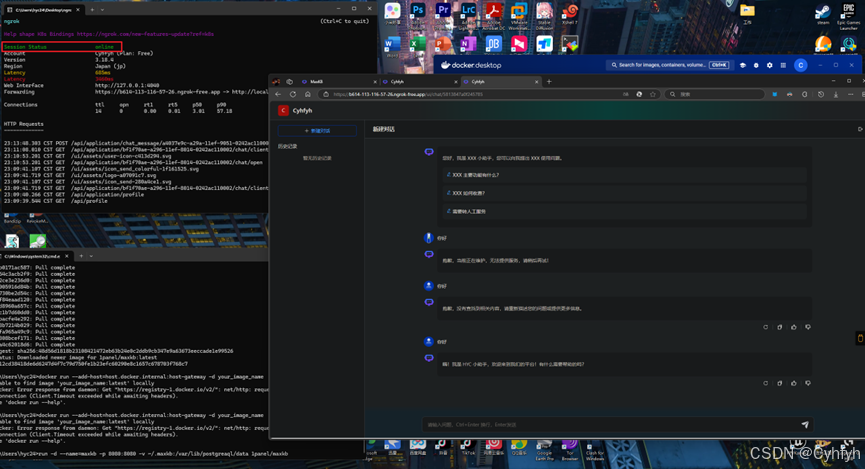Open the Word desktop shortcut
Screen dimensions: 865x469
[392, 44]
